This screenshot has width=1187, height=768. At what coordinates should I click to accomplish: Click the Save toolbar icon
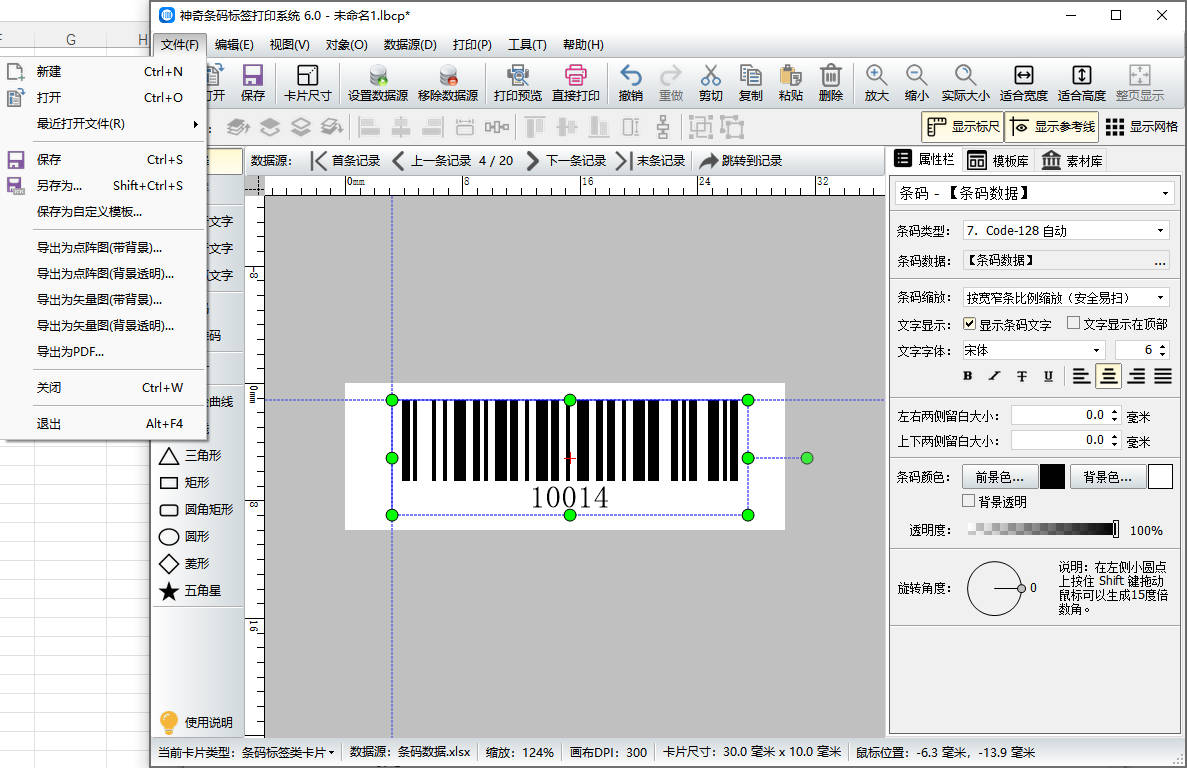pyautogui.click(x=252, y=82)
